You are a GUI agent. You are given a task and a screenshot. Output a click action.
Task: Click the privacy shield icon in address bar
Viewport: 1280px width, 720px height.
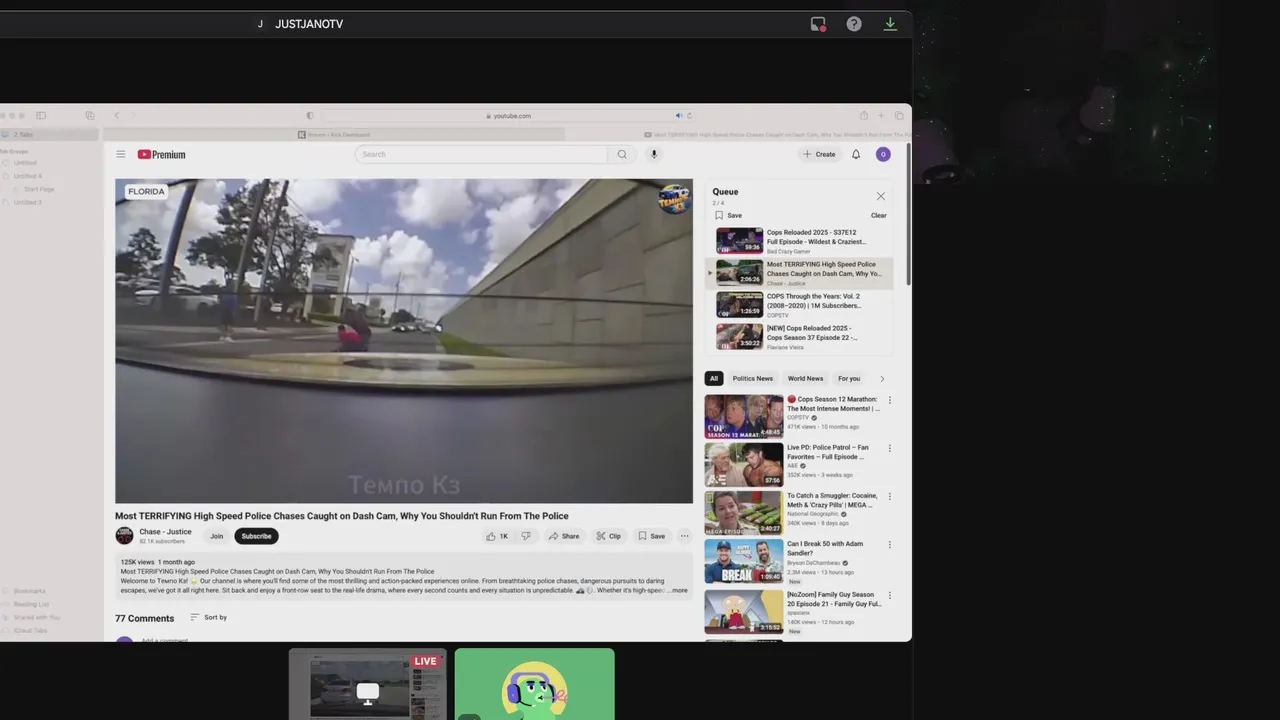[309, 116]
